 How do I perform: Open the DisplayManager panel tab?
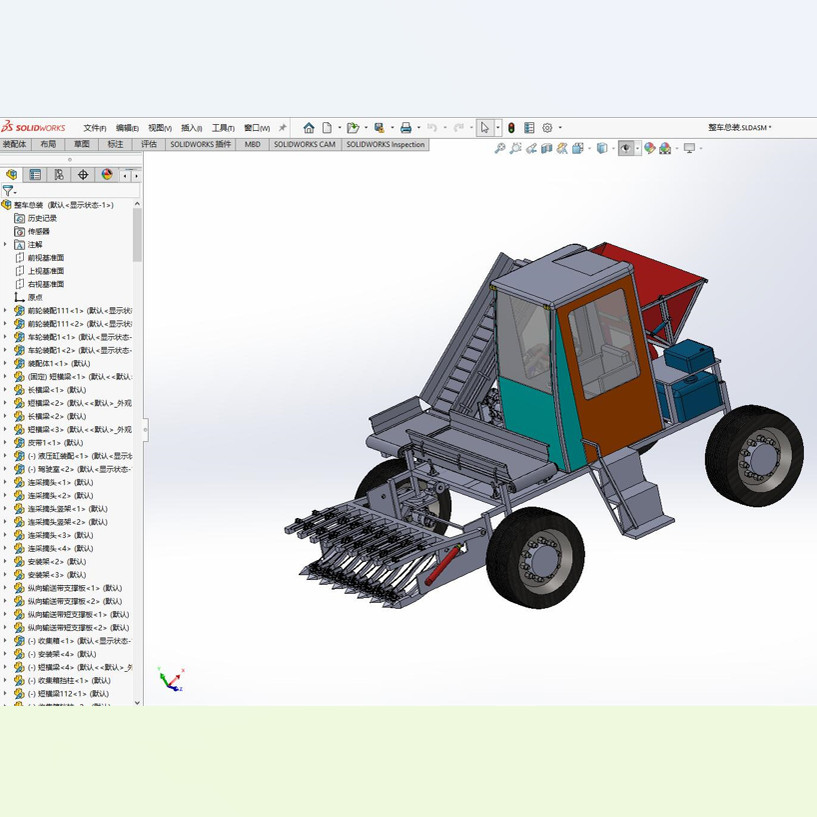tap(105, 175)
